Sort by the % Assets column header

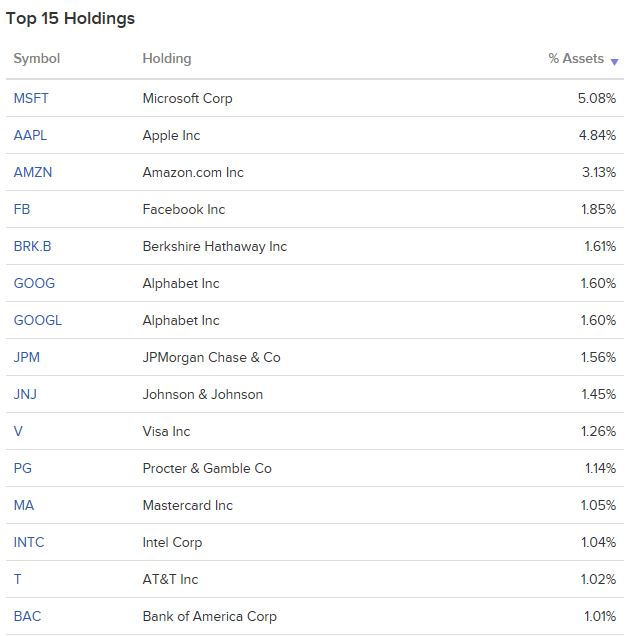click(576, 58)
